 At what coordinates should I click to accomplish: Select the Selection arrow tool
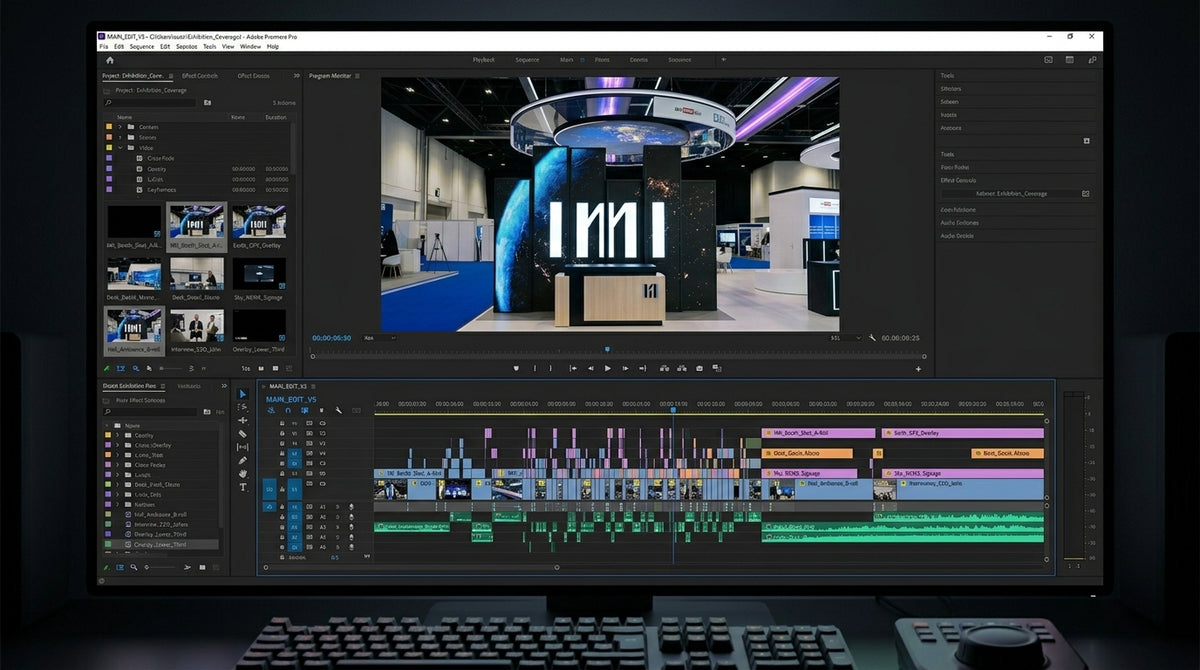pyautogui.click(x=243, y=394)
